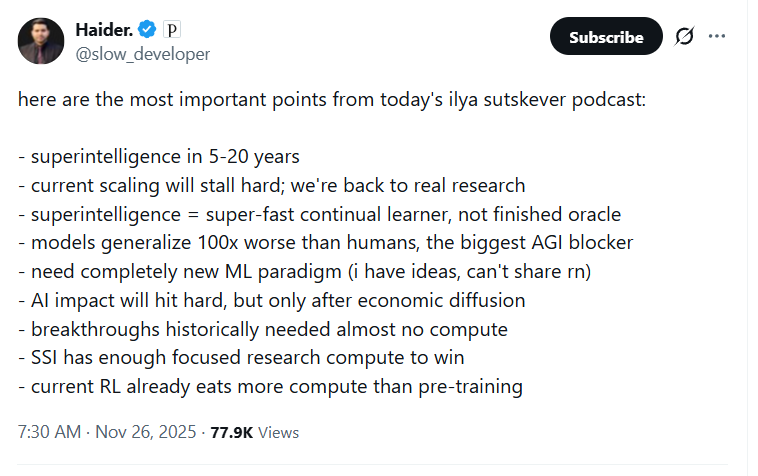This screenshot has width=758, height=476.
Task: Open the three-dot more options menu
Action: (717, 36)
